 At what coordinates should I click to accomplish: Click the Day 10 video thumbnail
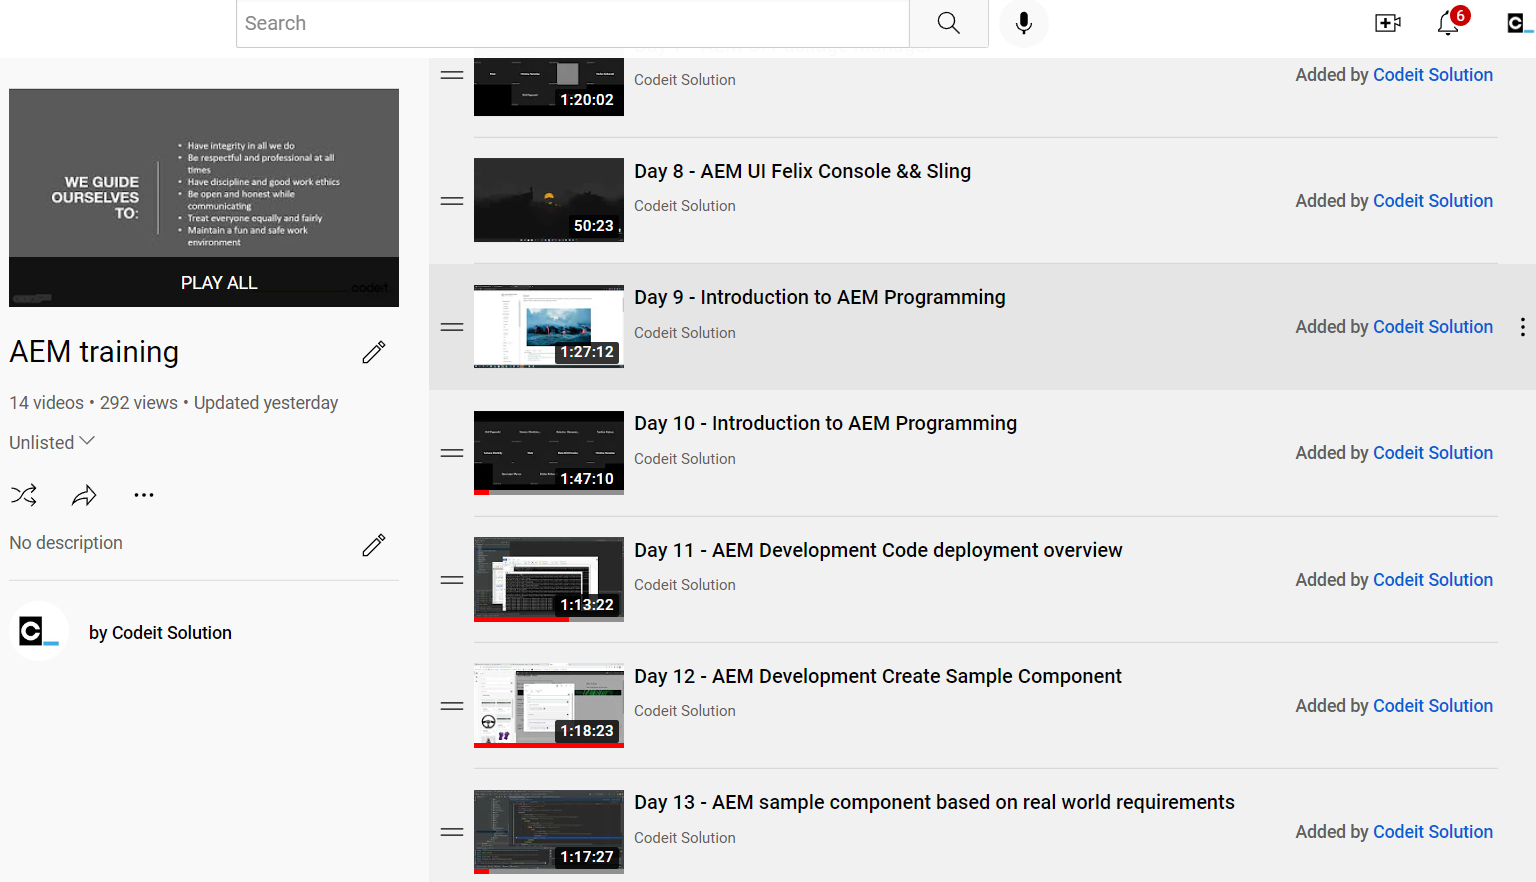548,453
